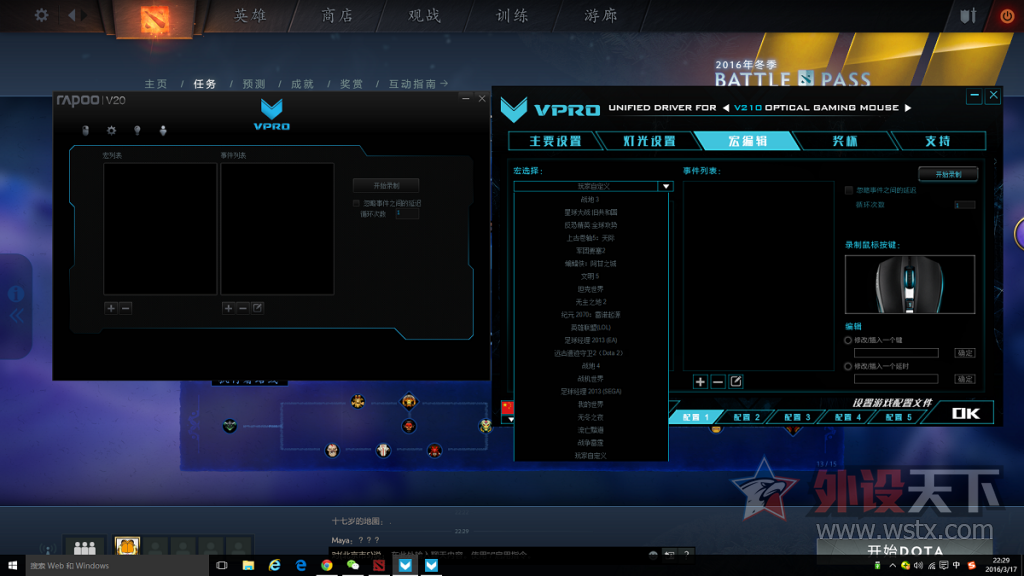Open 支持 tab in VPRO
This screenshot has width=1024, height=576.
pos(938,141)
